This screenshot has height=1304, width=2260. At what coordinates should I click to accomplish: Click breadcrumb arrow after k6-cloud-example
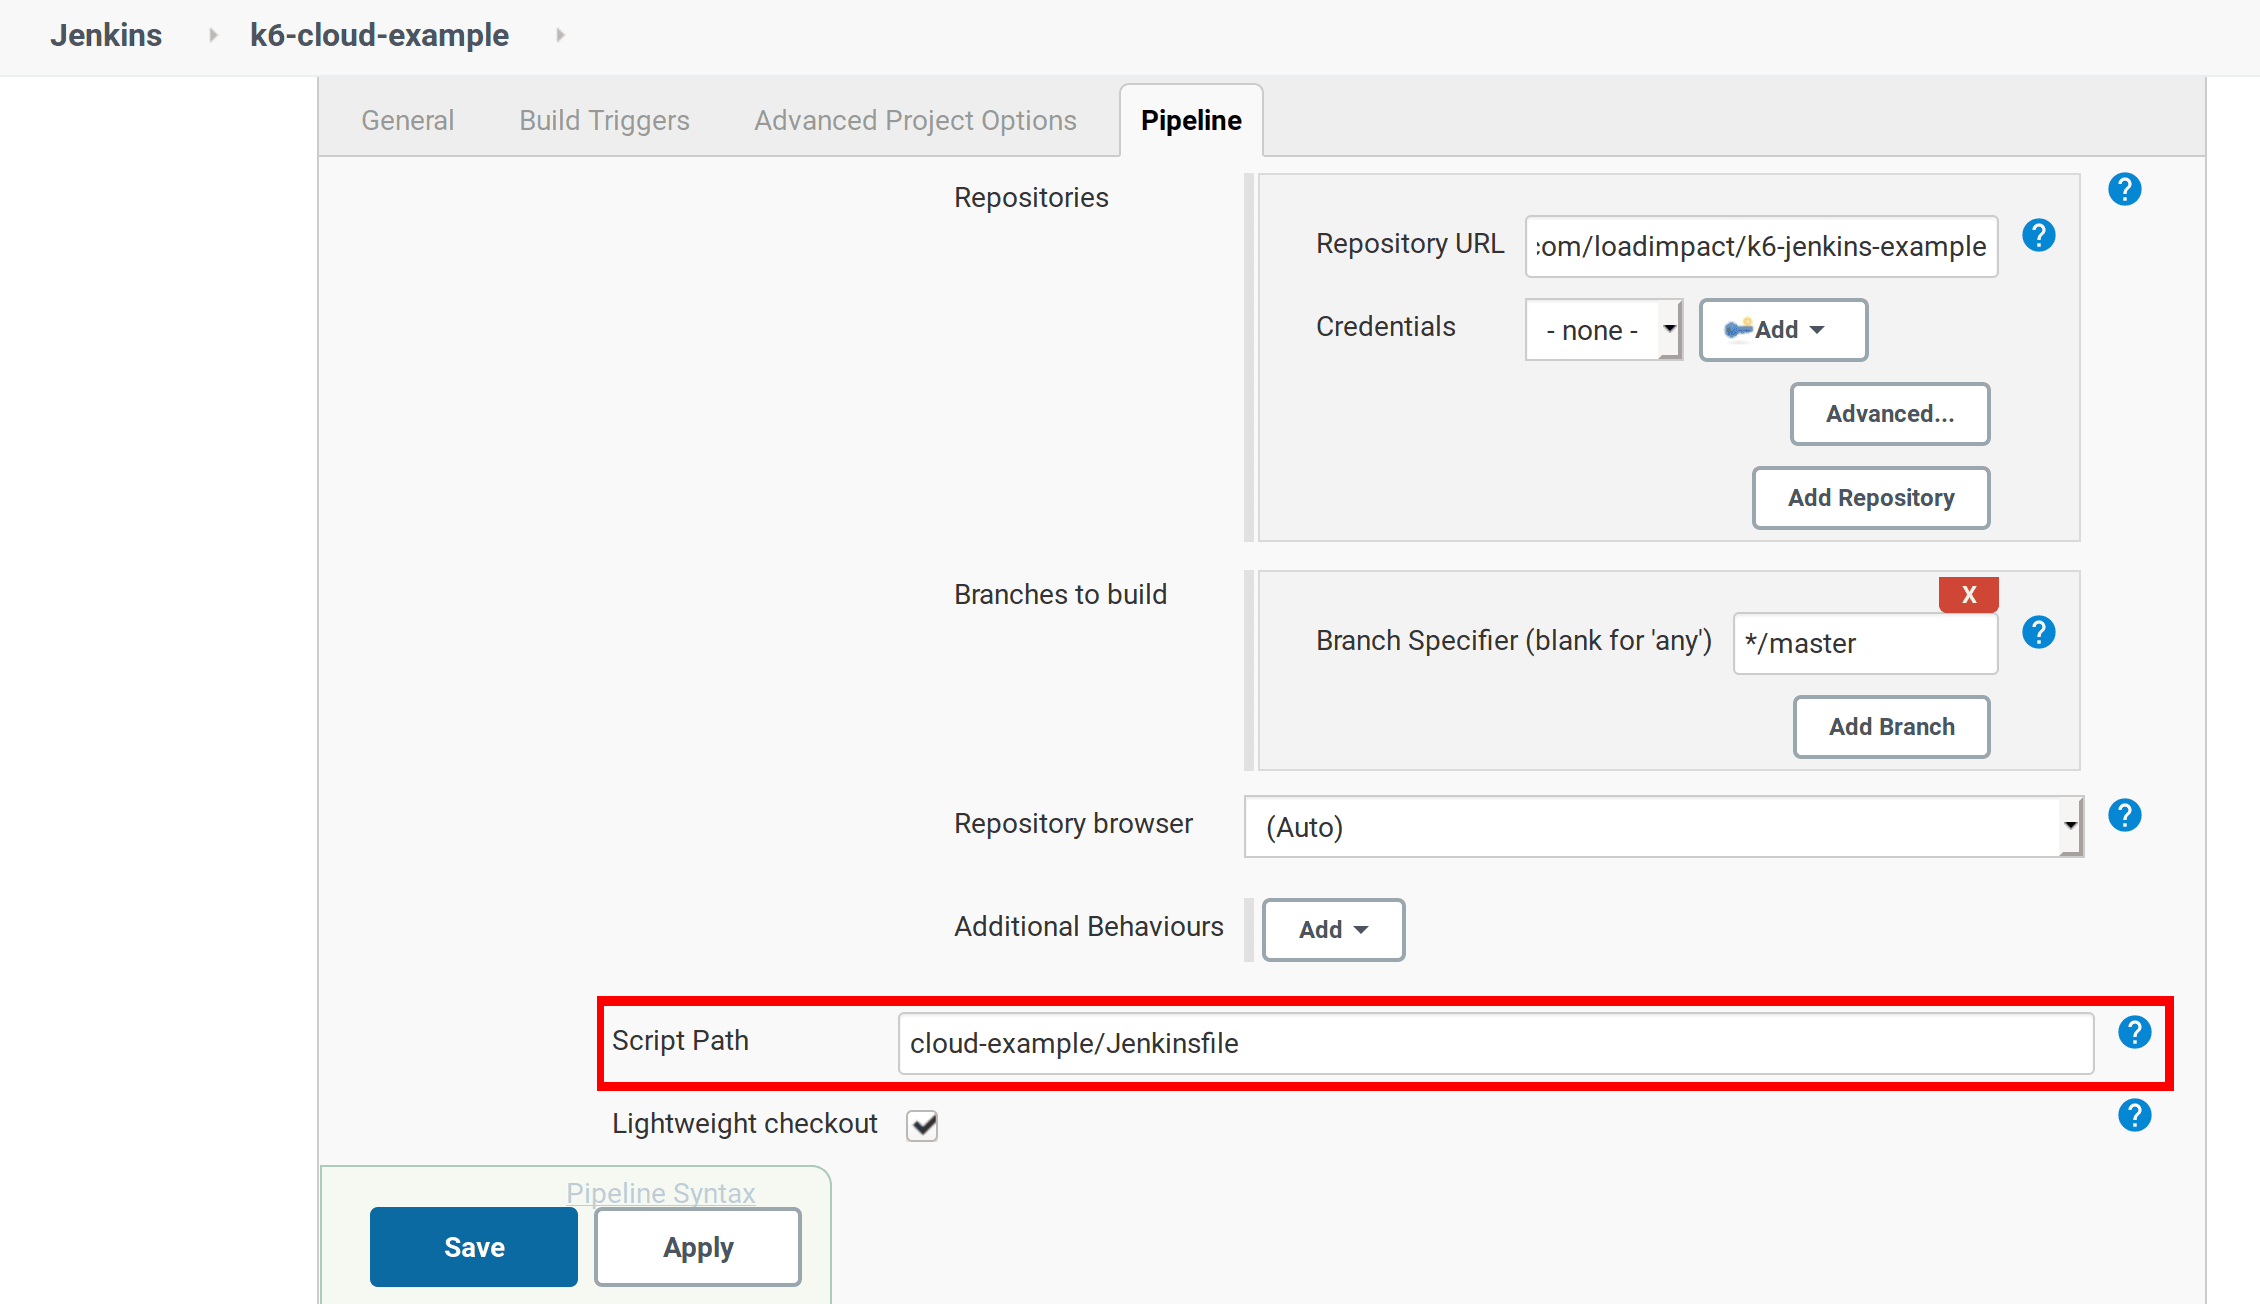[559, 34]
